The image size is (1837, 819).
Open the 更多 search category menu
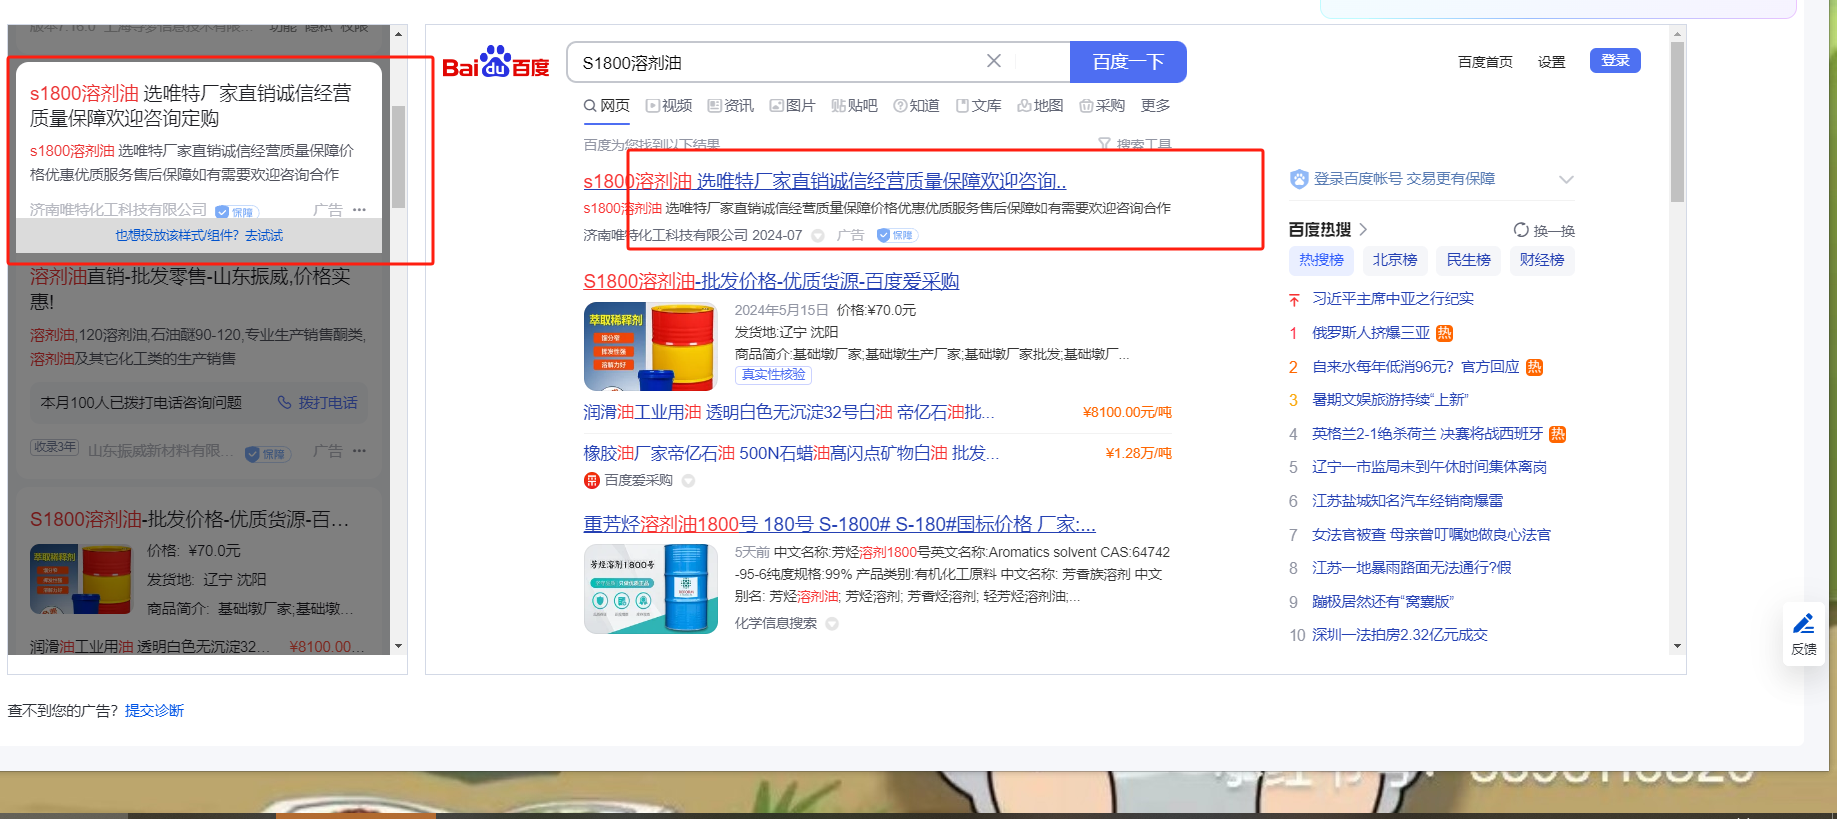tap(1155, 106)
